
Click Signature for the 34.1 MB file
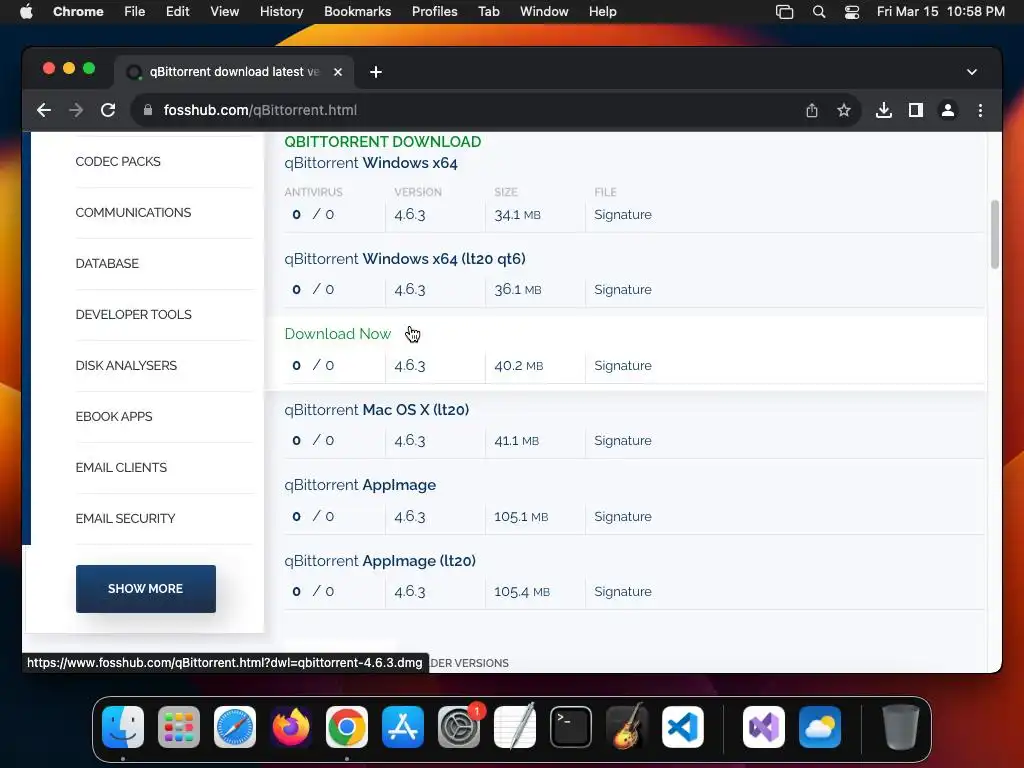tap(622, 214)
